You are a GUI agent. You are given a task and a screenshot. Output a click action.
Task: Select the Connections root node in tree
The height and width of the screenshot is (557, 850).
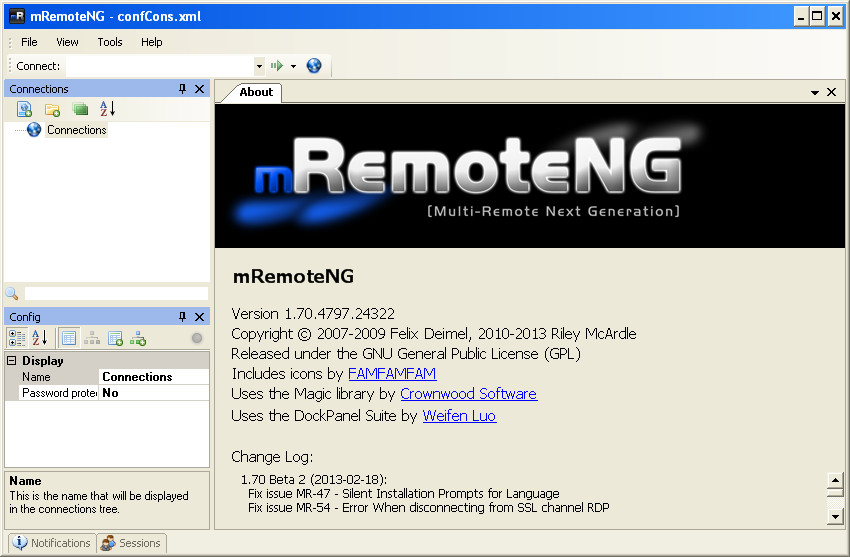pyautogui.click(x=76, y=130)
